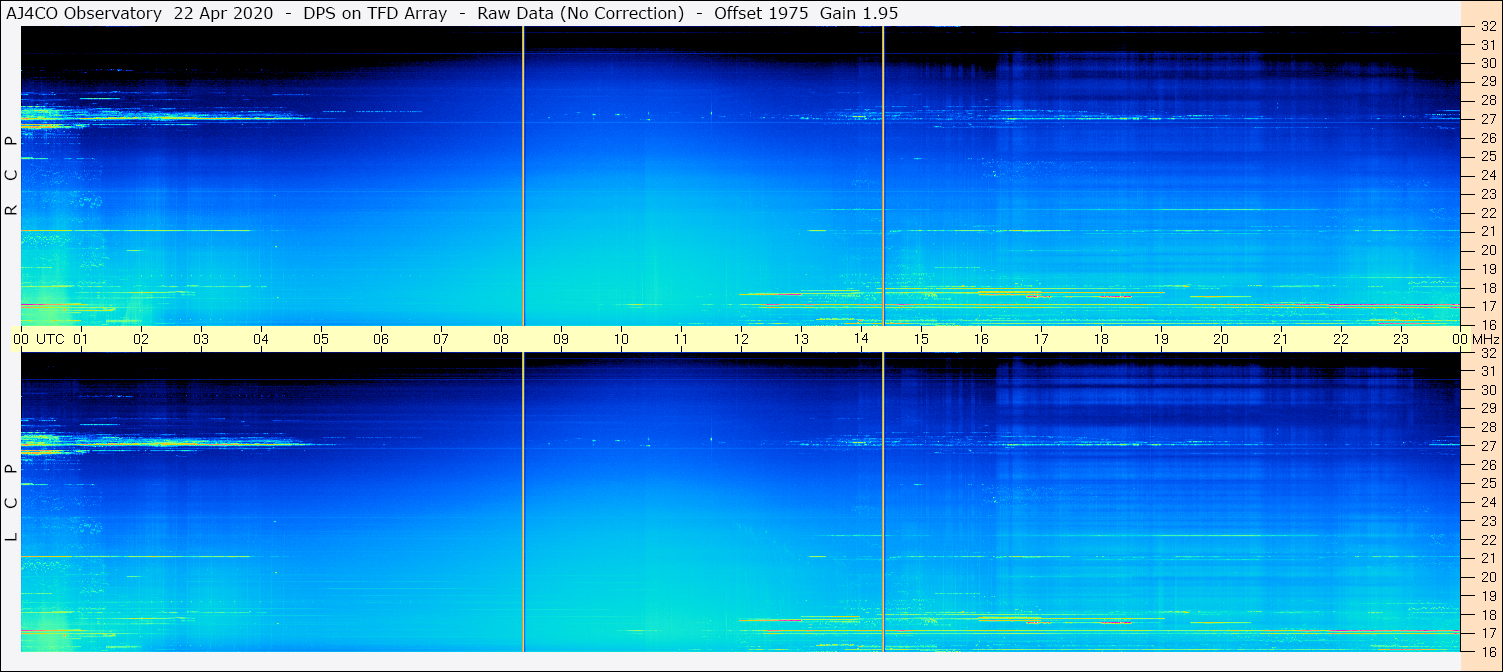Click hour 13 on the UTC time axis
The image size is (1503, 672).
(801, 339)
